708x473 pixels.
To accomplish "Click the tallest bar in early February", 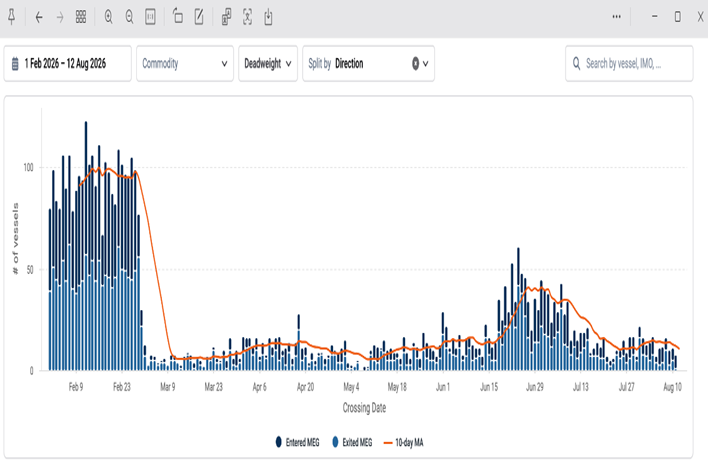I will pyautogui.click(x=86, y=246).
